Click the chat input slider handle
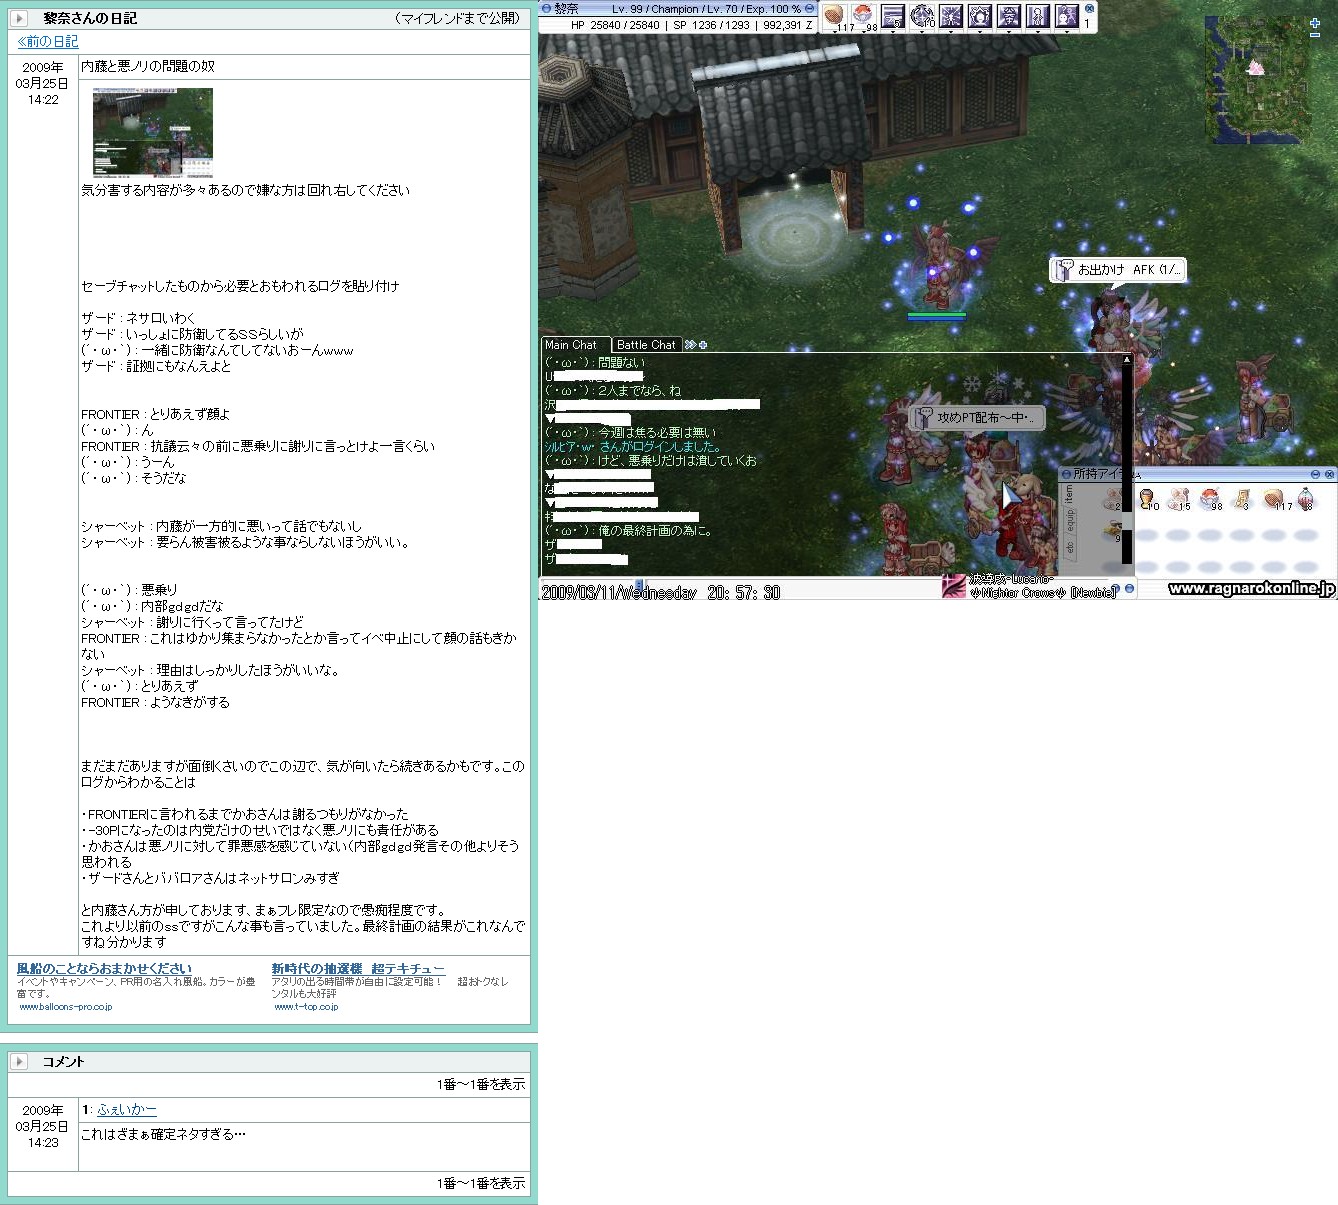Screen dimensions: 1338x1205 point(641,587)
